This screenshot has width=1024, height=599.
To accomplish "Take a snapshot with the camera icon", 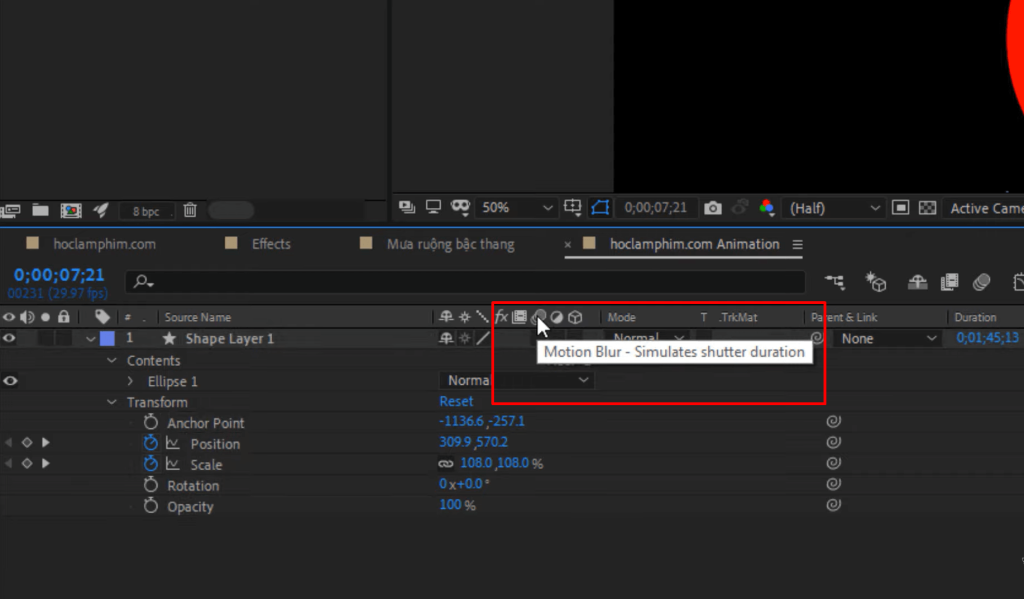I will pos(712,207).
